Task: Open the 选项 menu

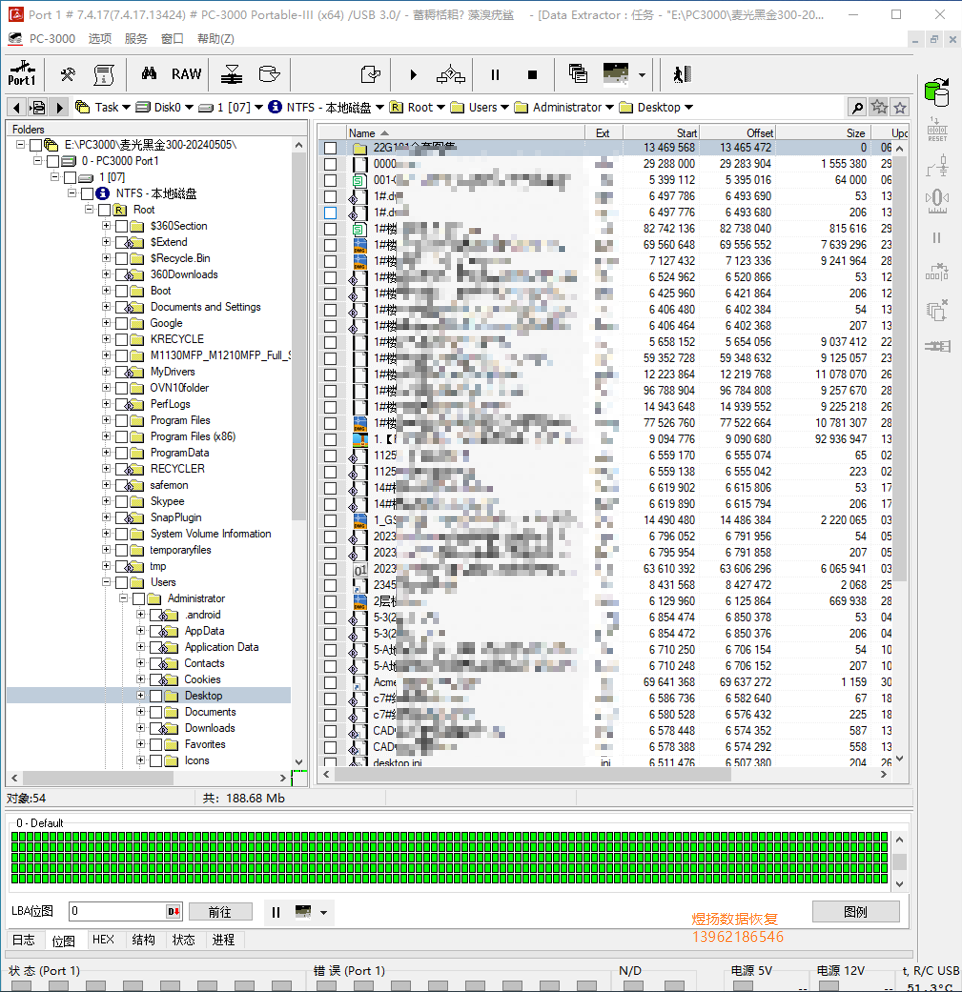Action: 100,39
